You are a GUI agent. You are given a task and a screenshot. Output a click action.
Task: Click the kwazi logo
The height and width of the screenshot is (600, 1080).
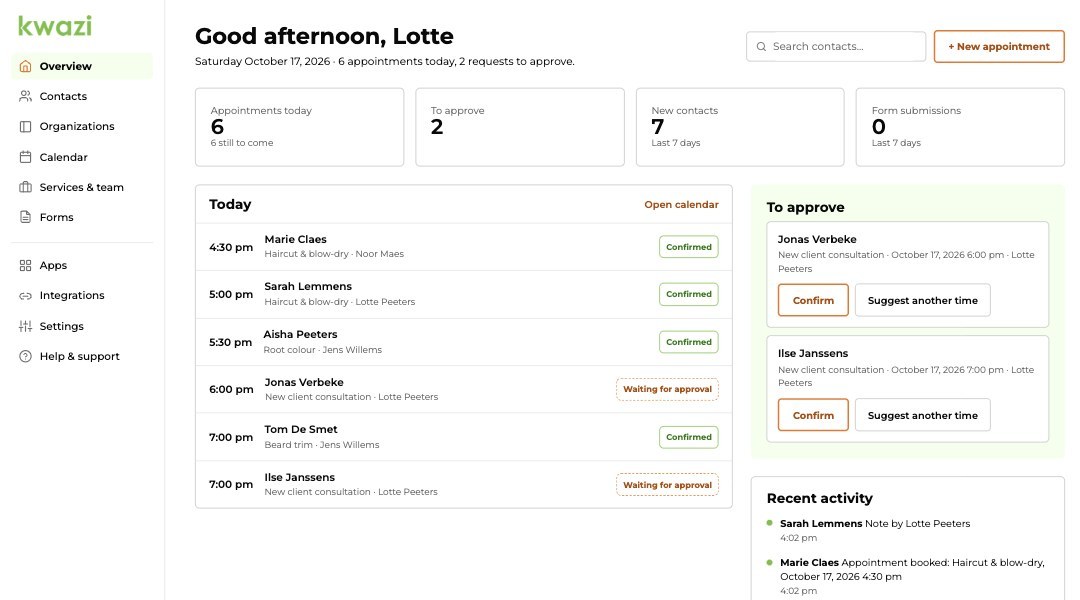(x=55, y=26)
